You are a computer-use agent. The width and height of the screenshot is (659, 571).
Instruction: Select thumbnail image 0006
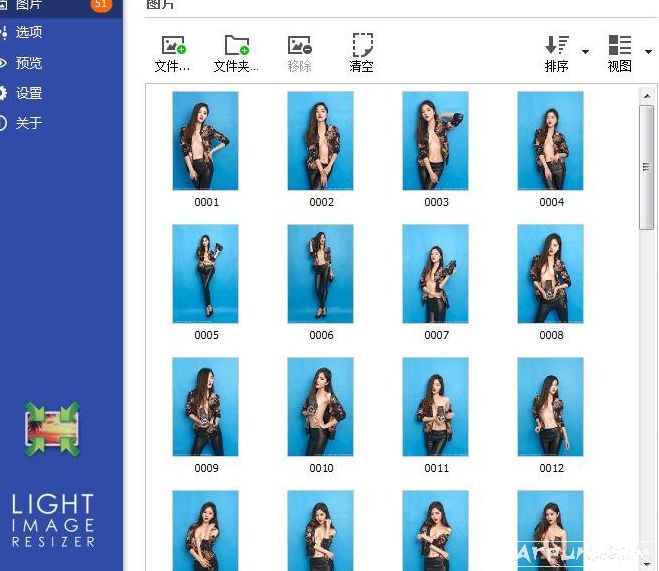pyautogui.click(x=321, y=273)
